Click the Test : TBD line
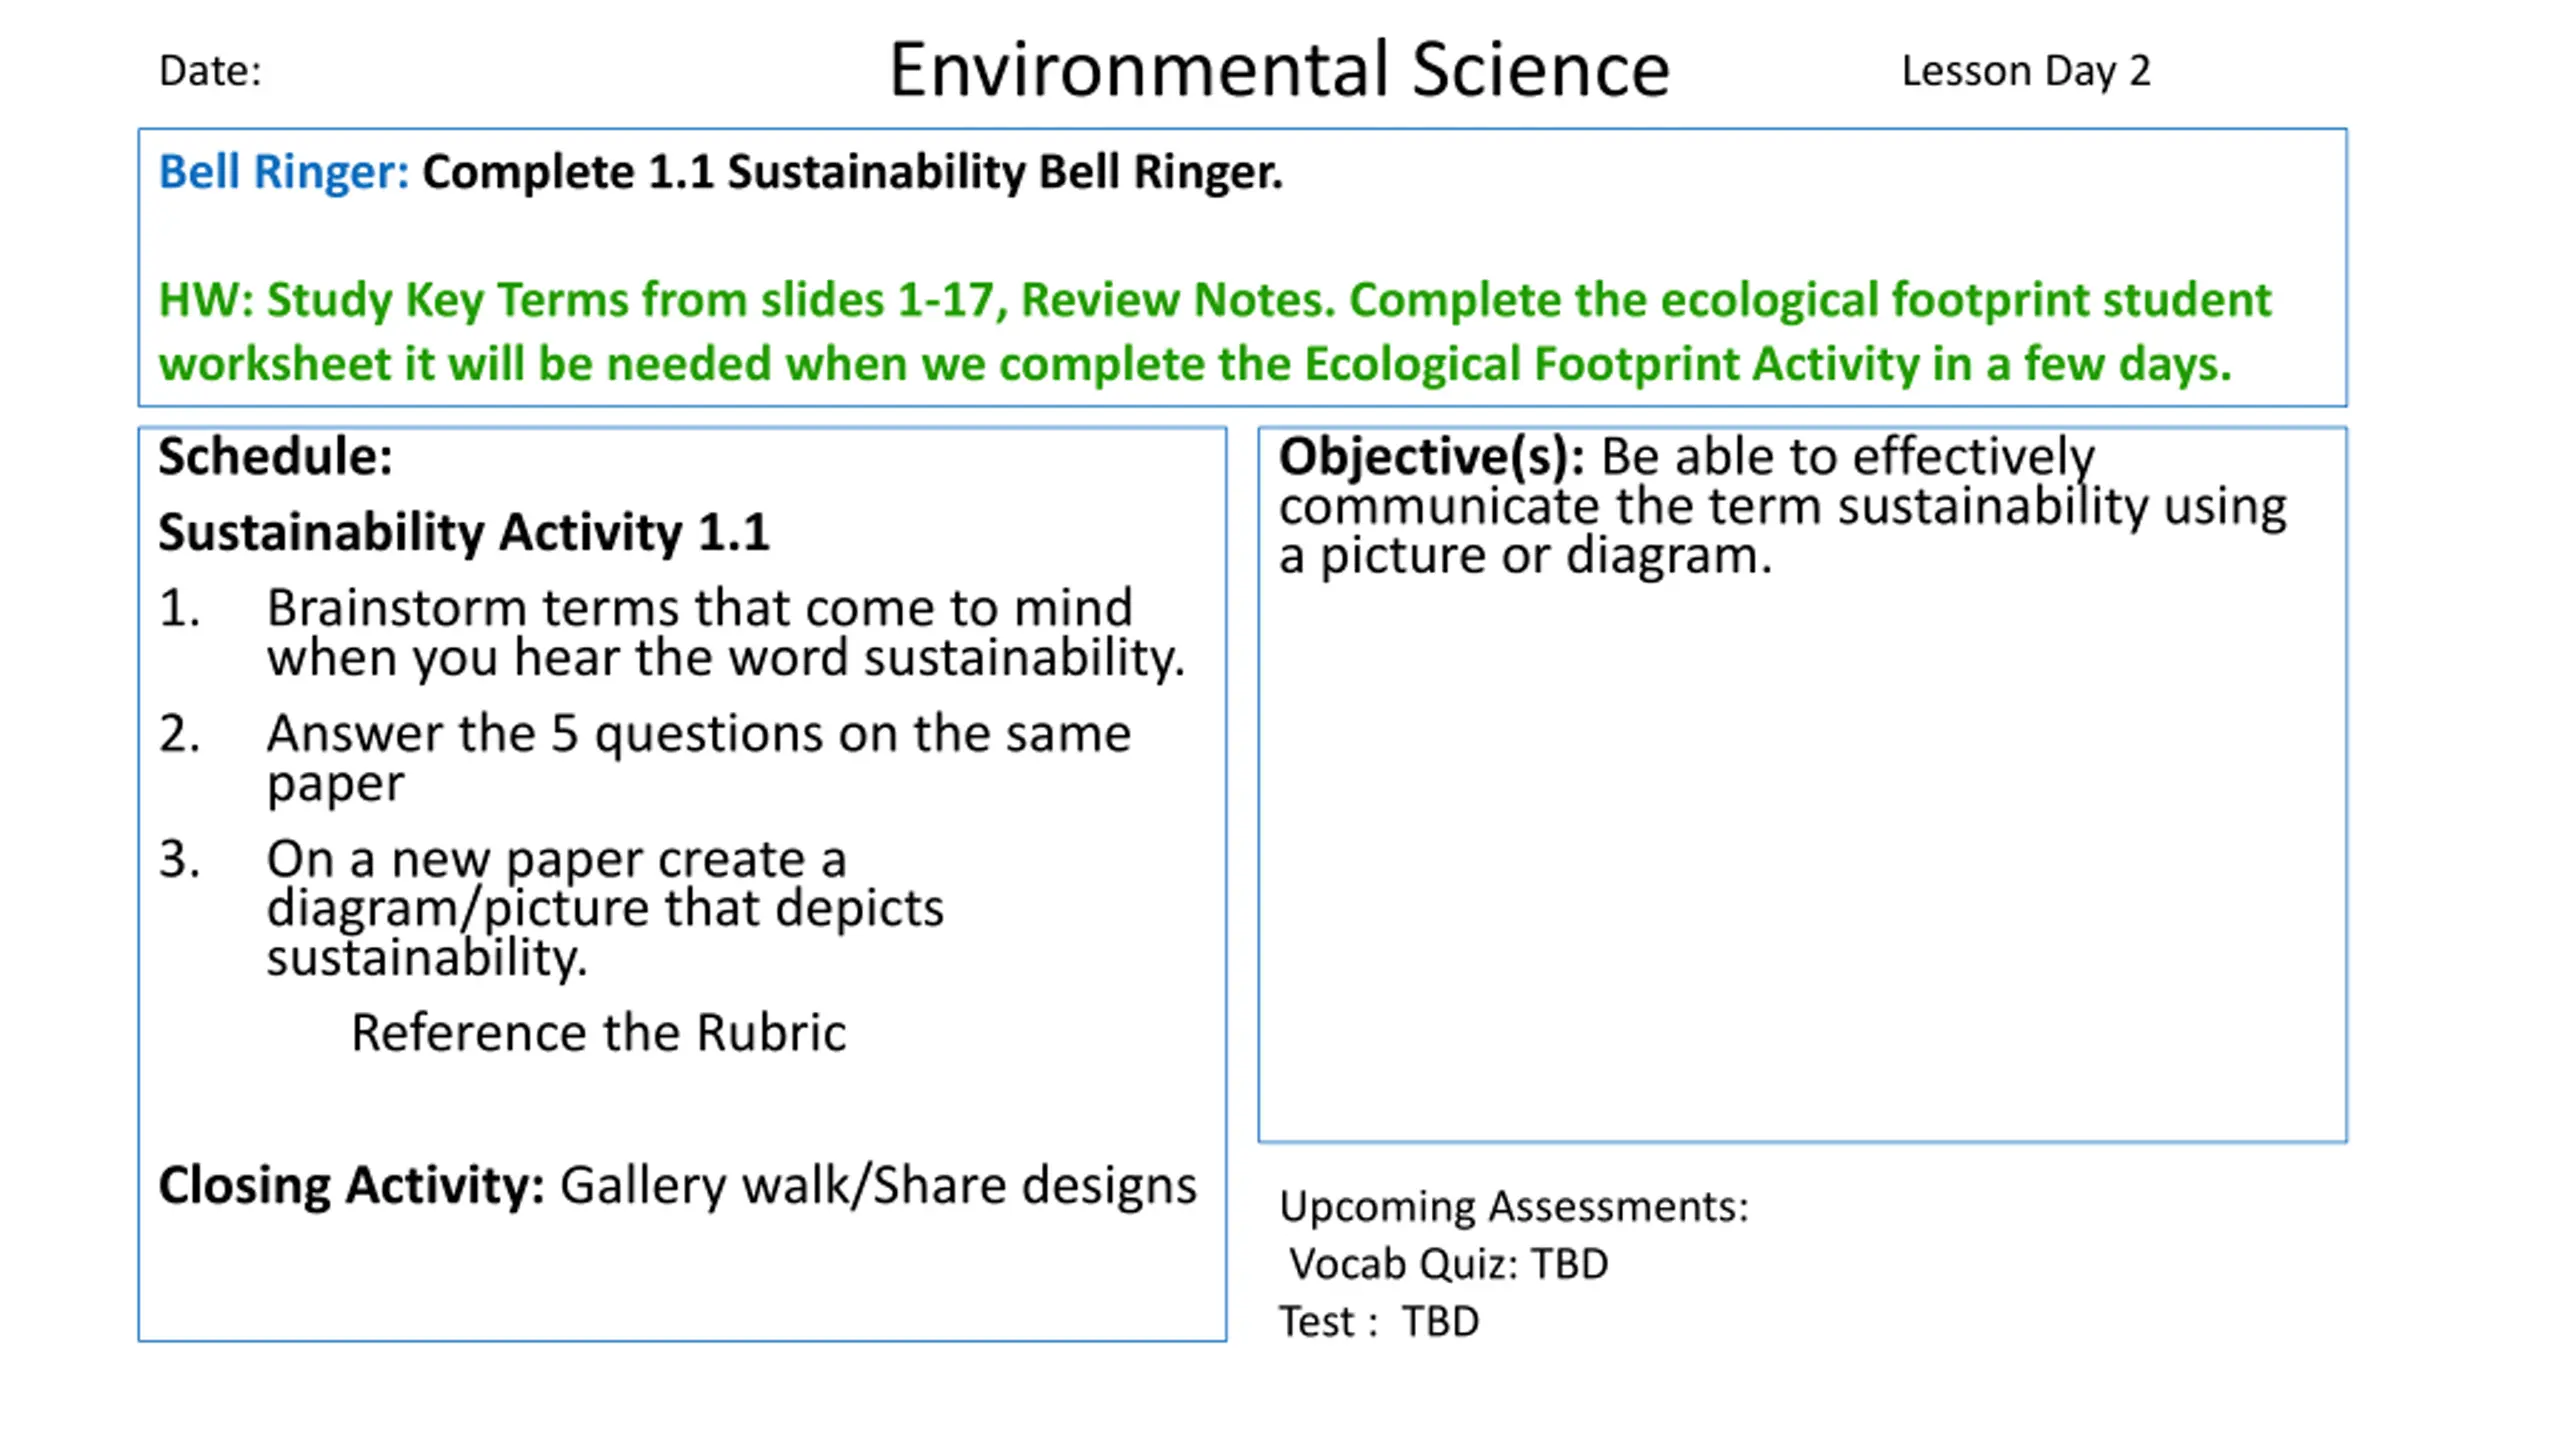Image resolution: width=2560 pixels, height=1440 pixels. (1379, 1322)
